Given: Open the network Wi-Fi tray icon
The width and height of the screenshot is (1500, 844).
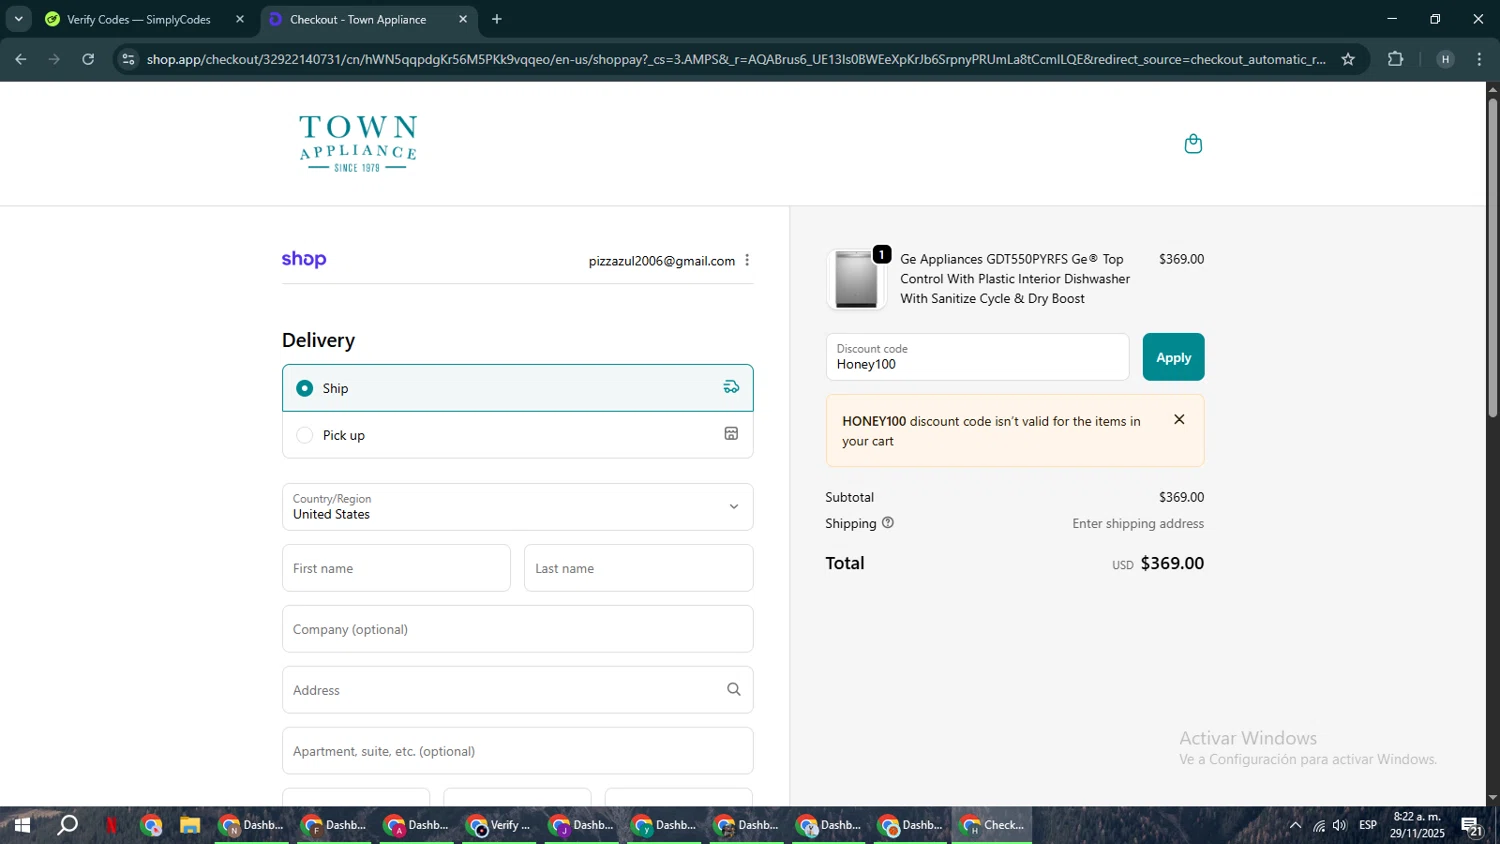Looking at the screenshot, I should point(1318,825).
